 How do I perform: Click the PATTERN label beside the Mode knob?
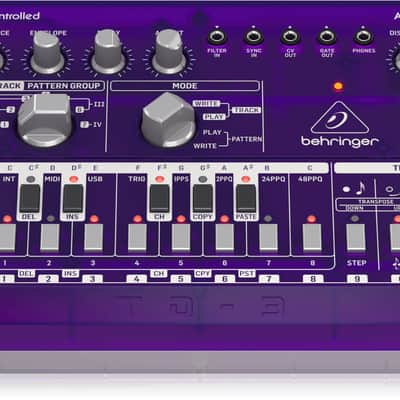pos(247,139)
